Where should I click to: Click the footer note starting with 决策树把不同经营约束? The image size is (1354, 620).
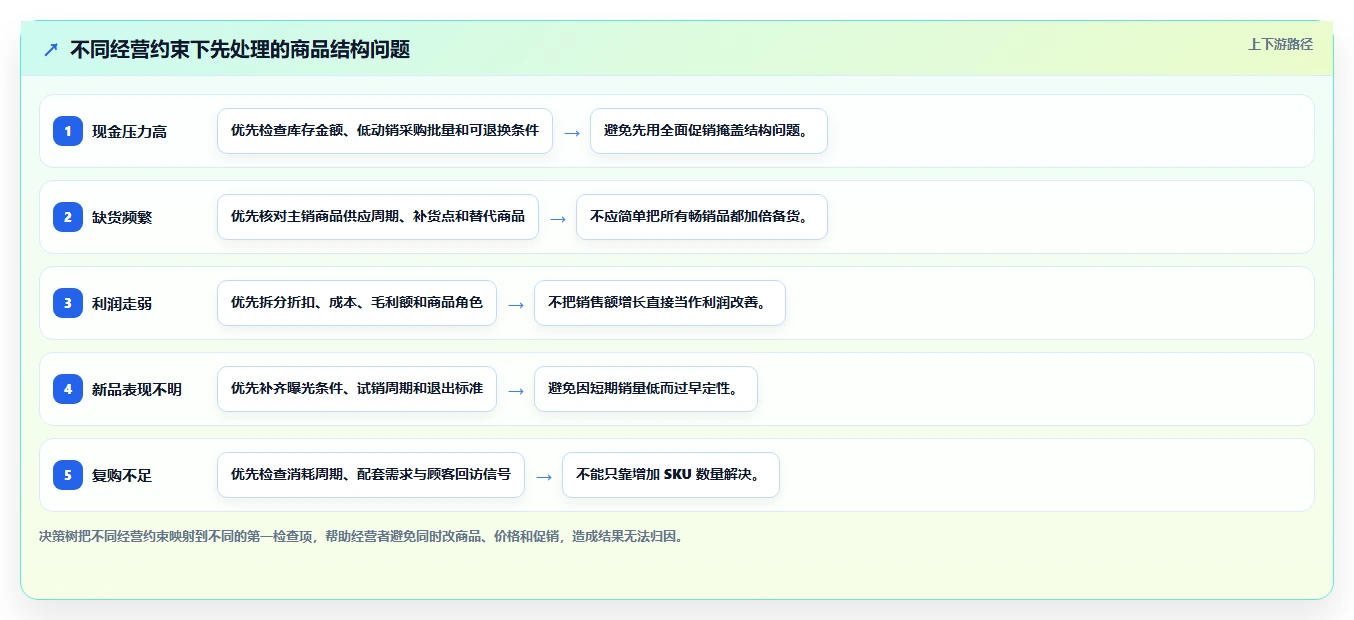362,537
